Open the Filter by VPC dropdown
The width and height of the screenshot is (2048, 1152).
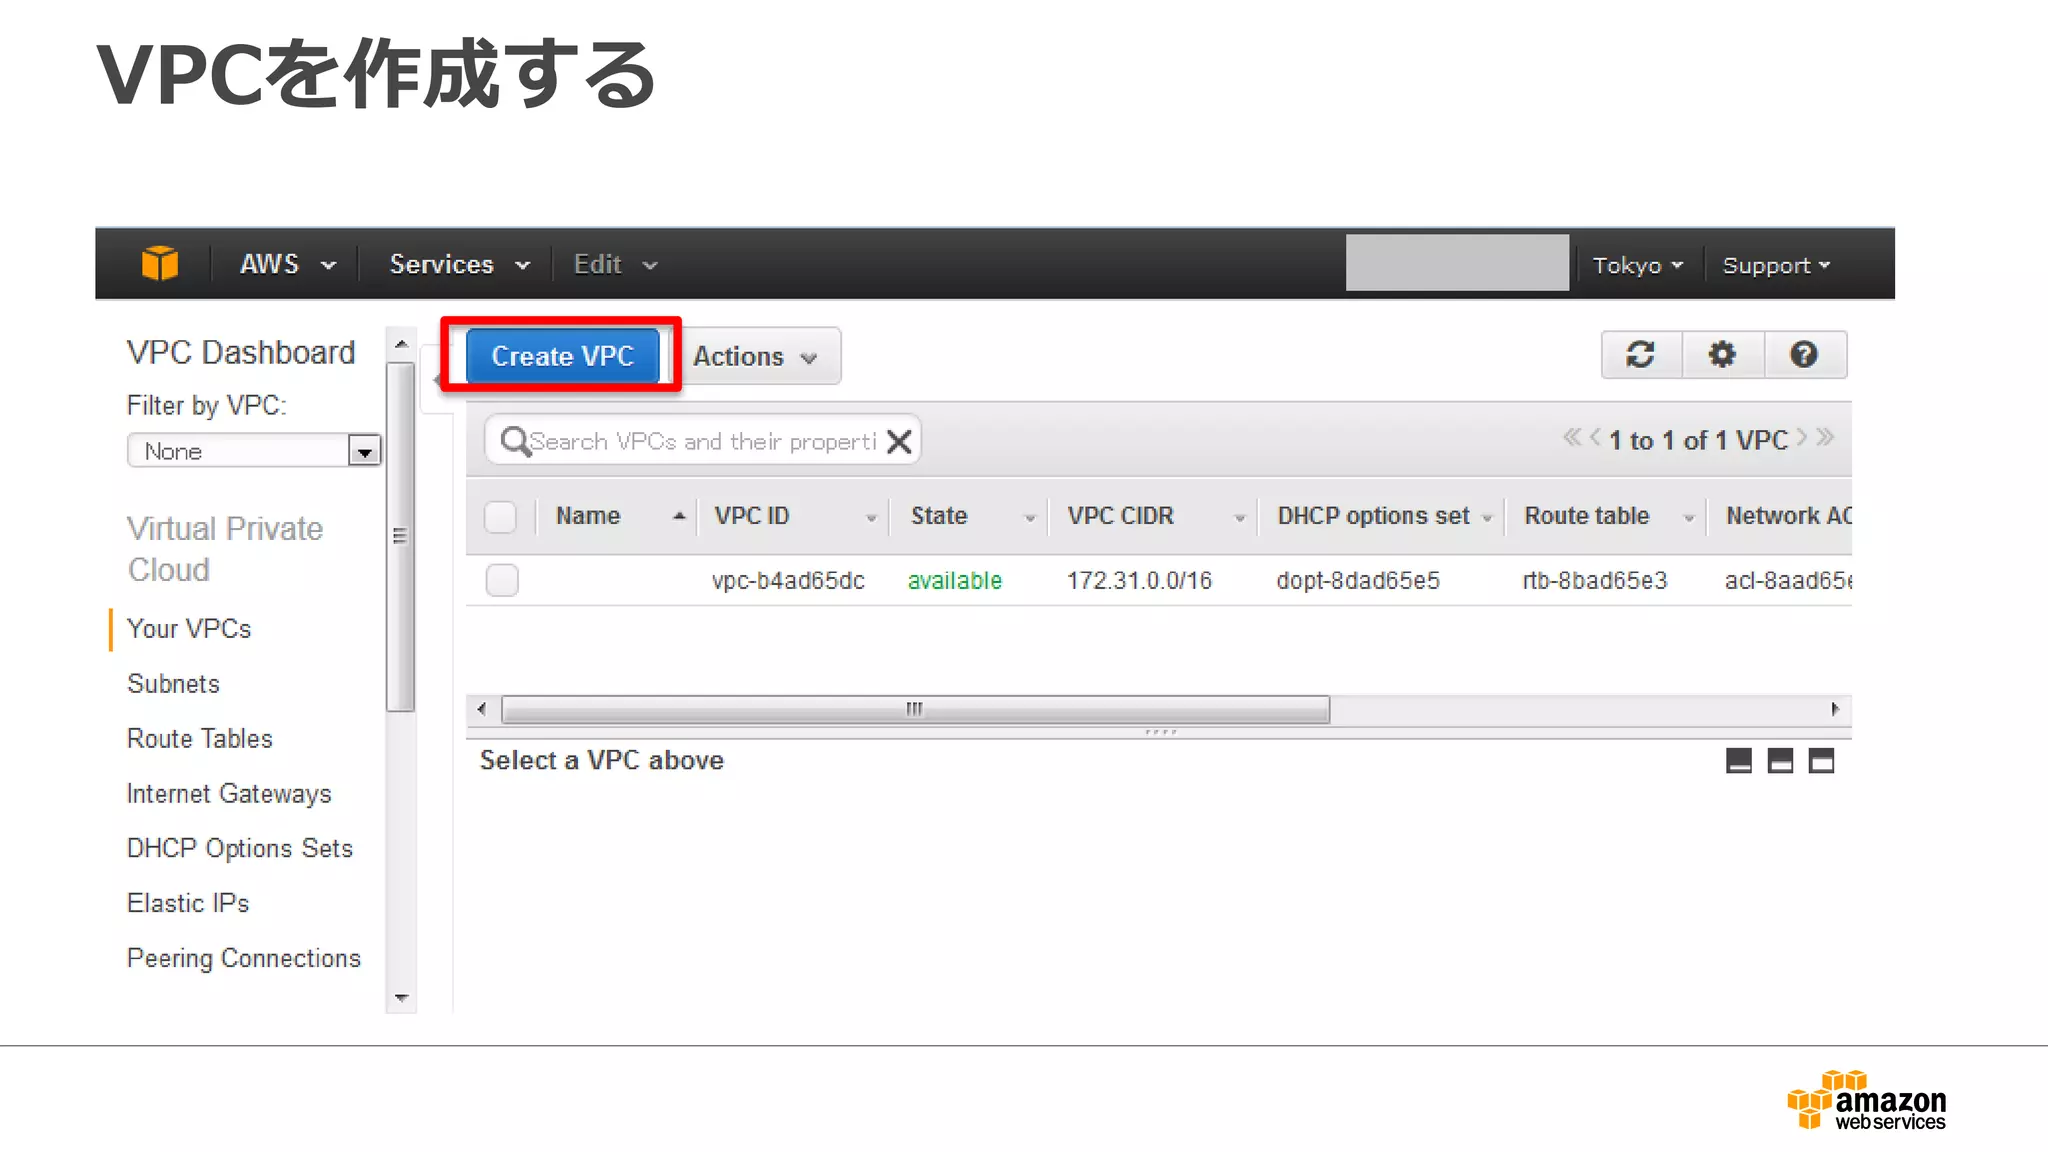point(254,451)
